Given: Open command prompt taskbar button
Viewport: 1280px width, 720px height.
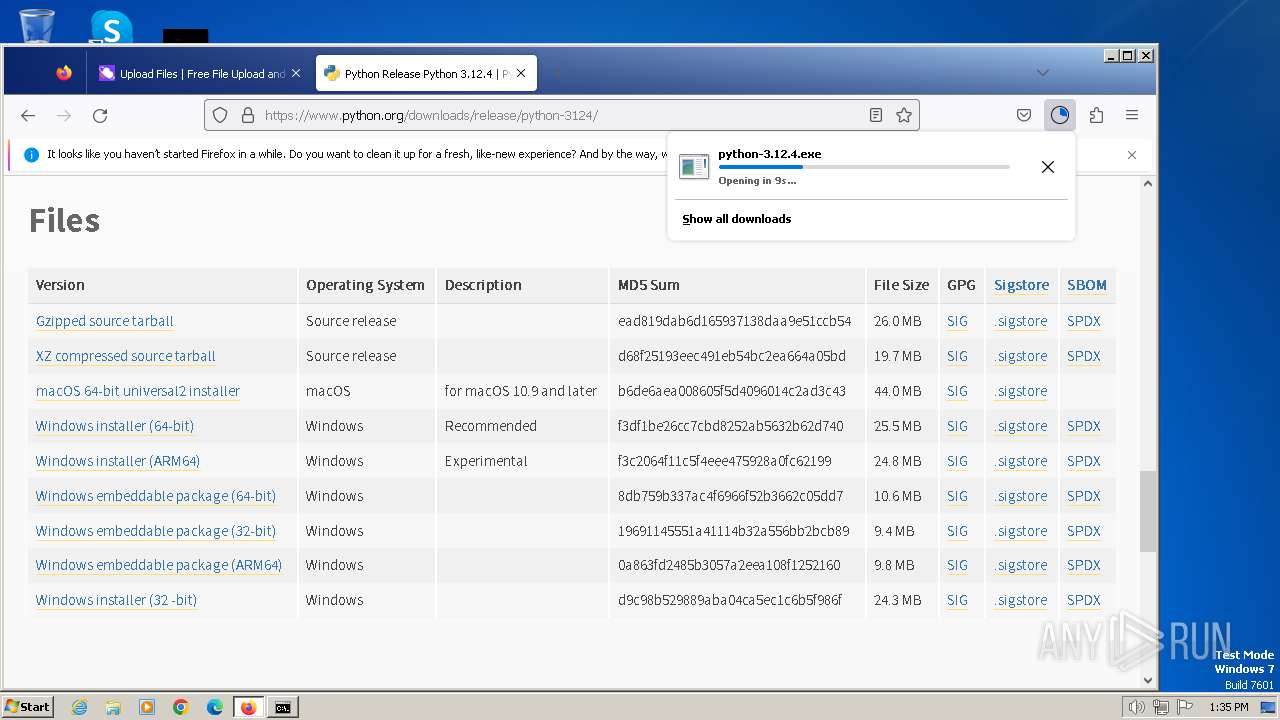Looking at the screenshot, I should [283, 707].
